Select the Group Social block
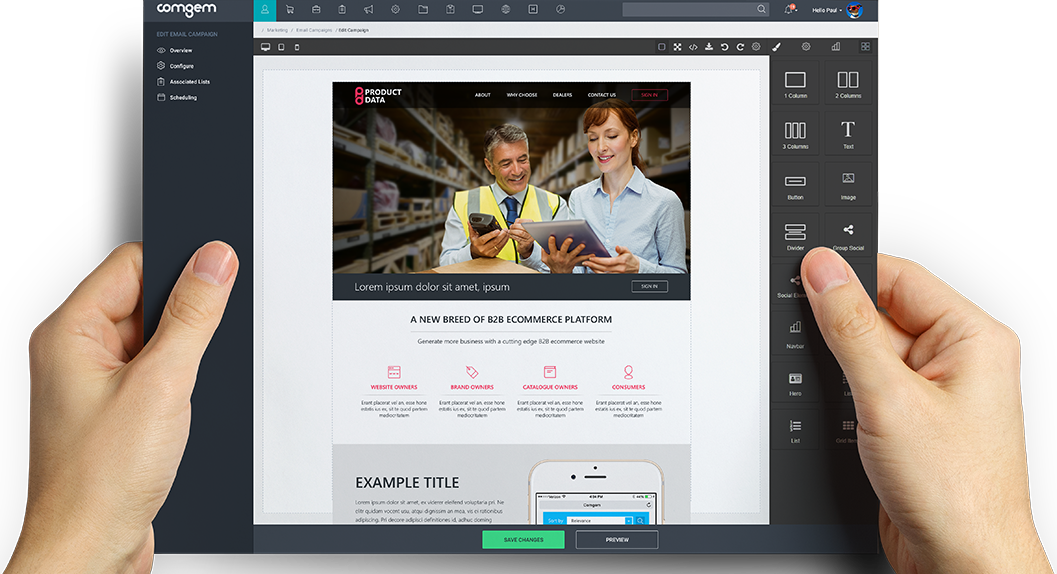 click(x=848, y=235)
